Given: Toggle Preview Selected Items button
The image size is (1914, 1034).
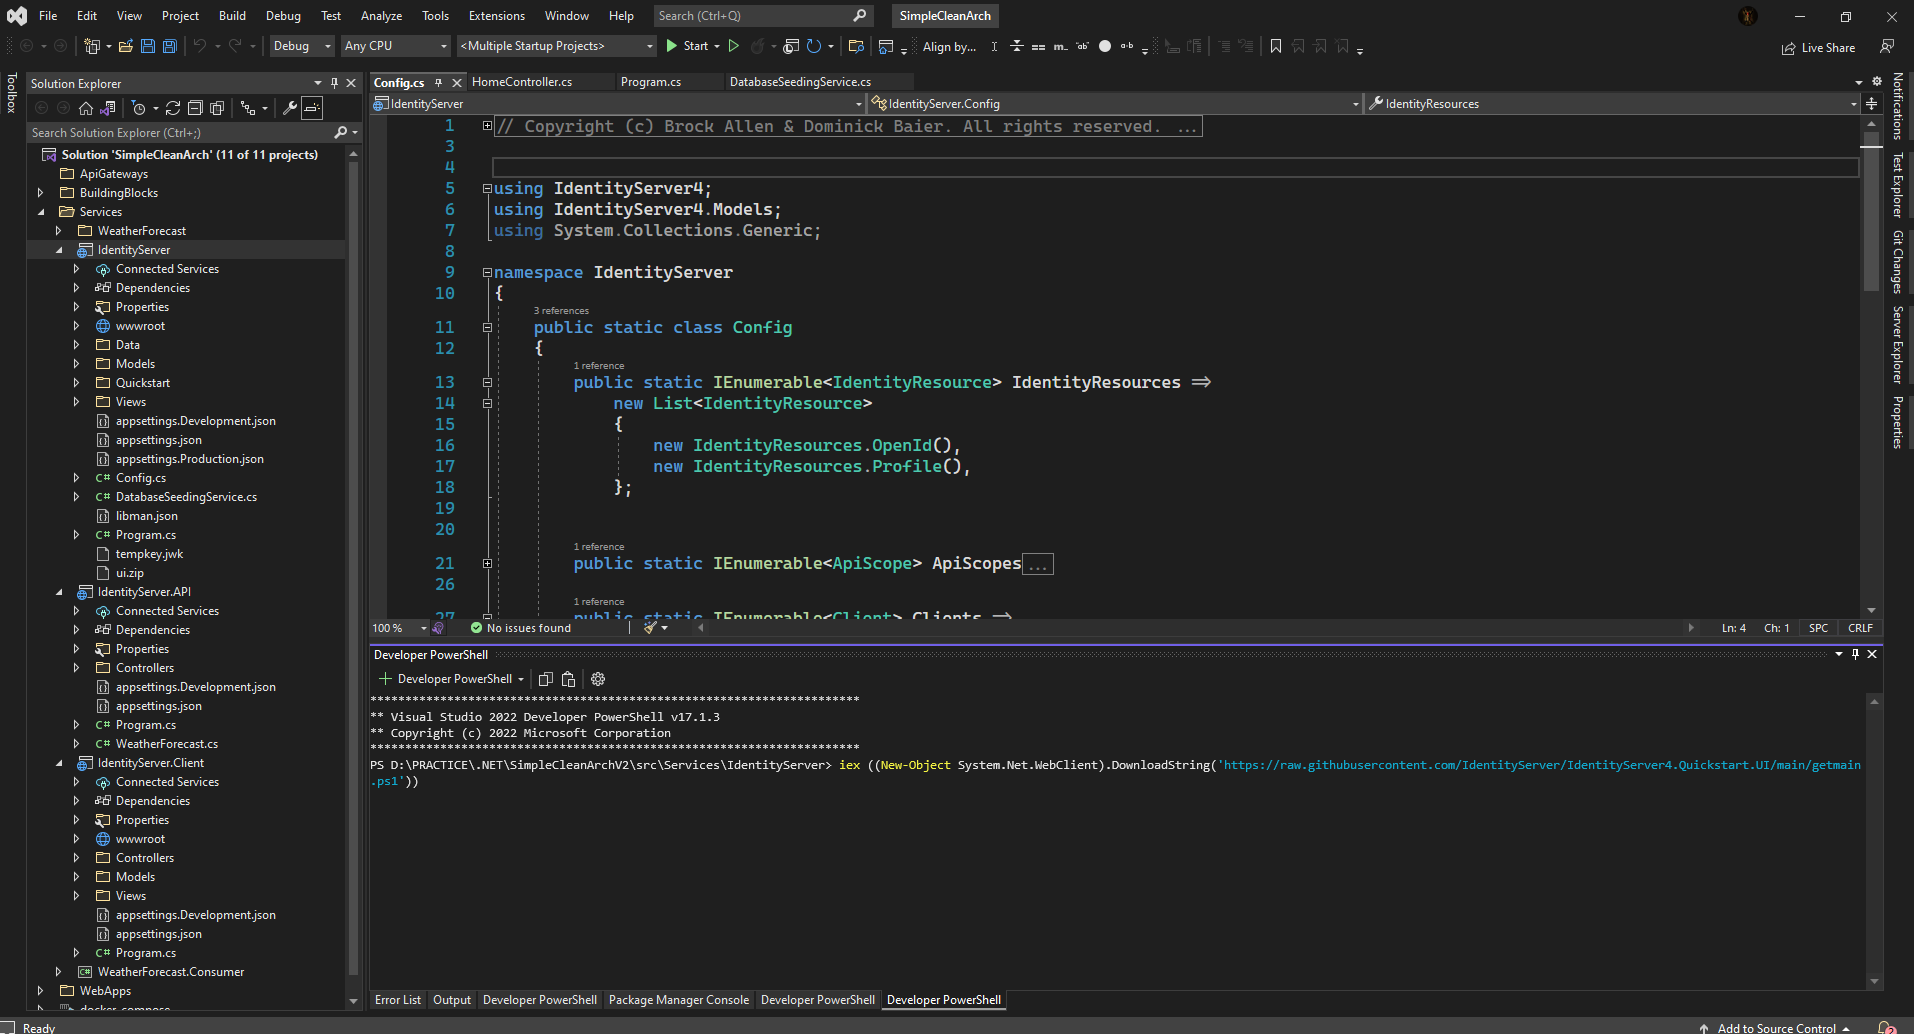Looking at the screenshot, I should [x=312, y=108].
